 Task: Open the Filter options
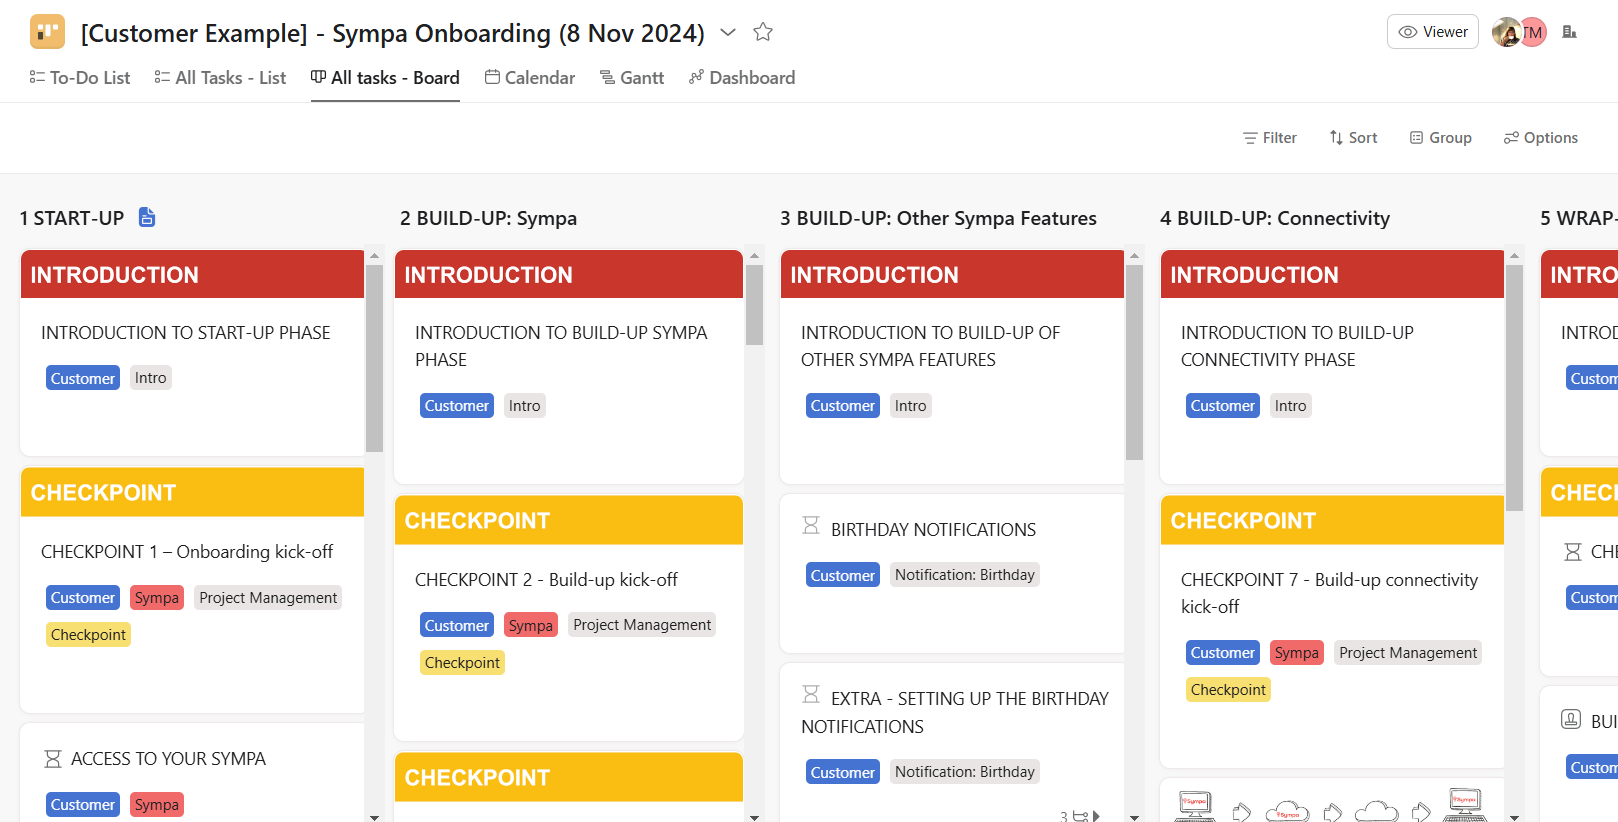click(1269, 138)
